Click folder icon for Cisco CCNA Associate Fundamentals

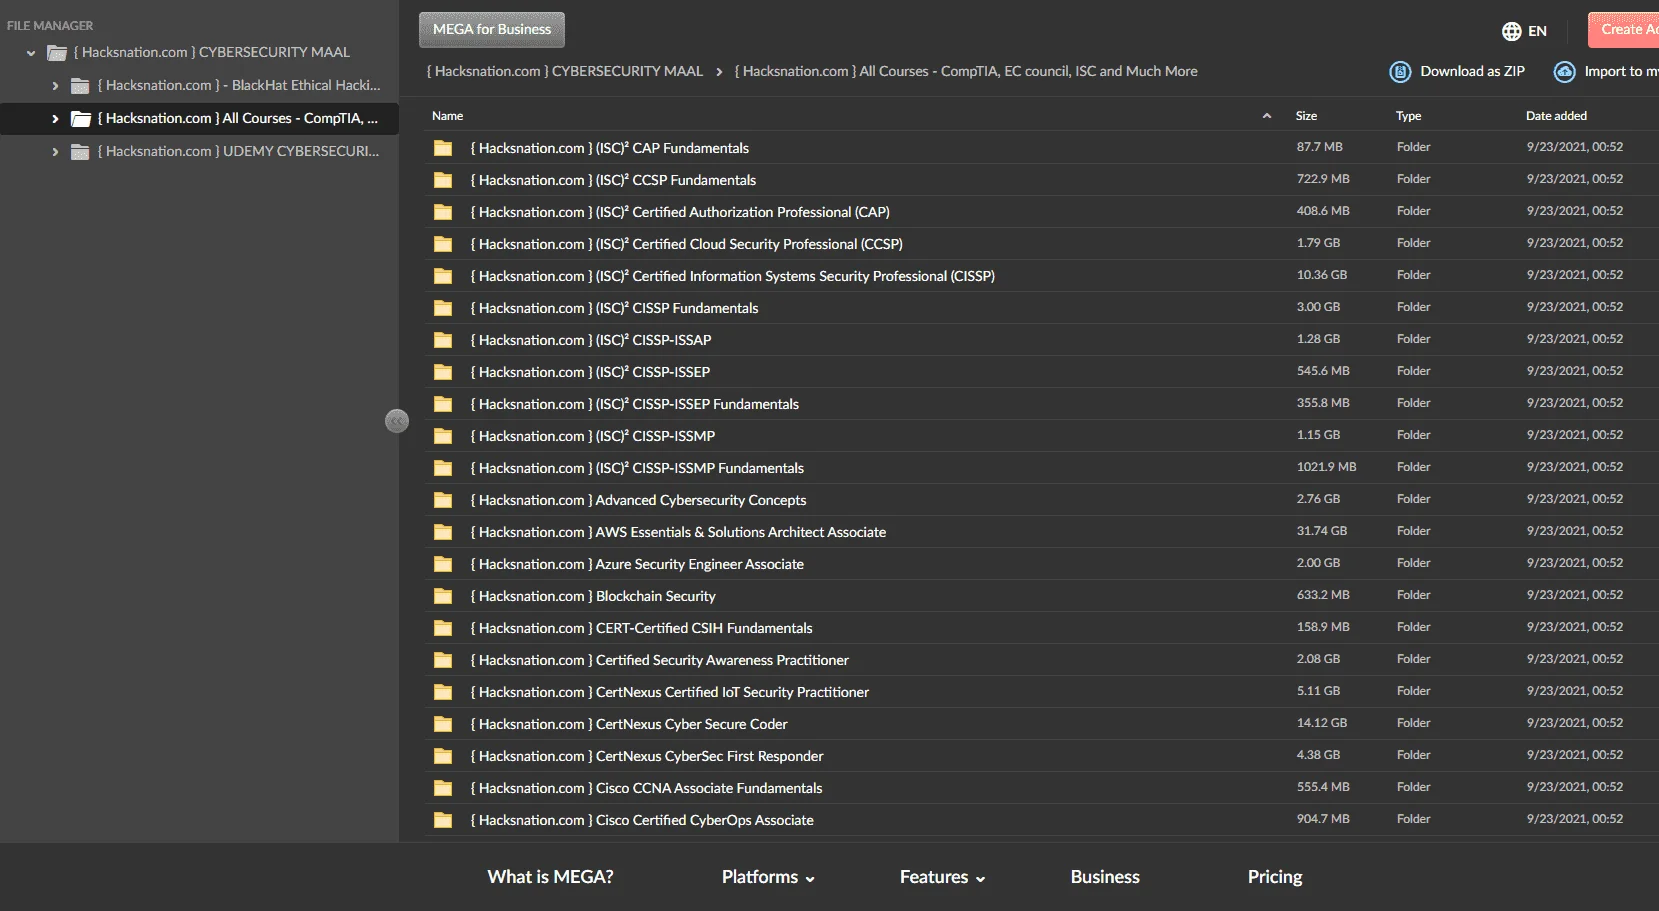(x=443, y=788)
